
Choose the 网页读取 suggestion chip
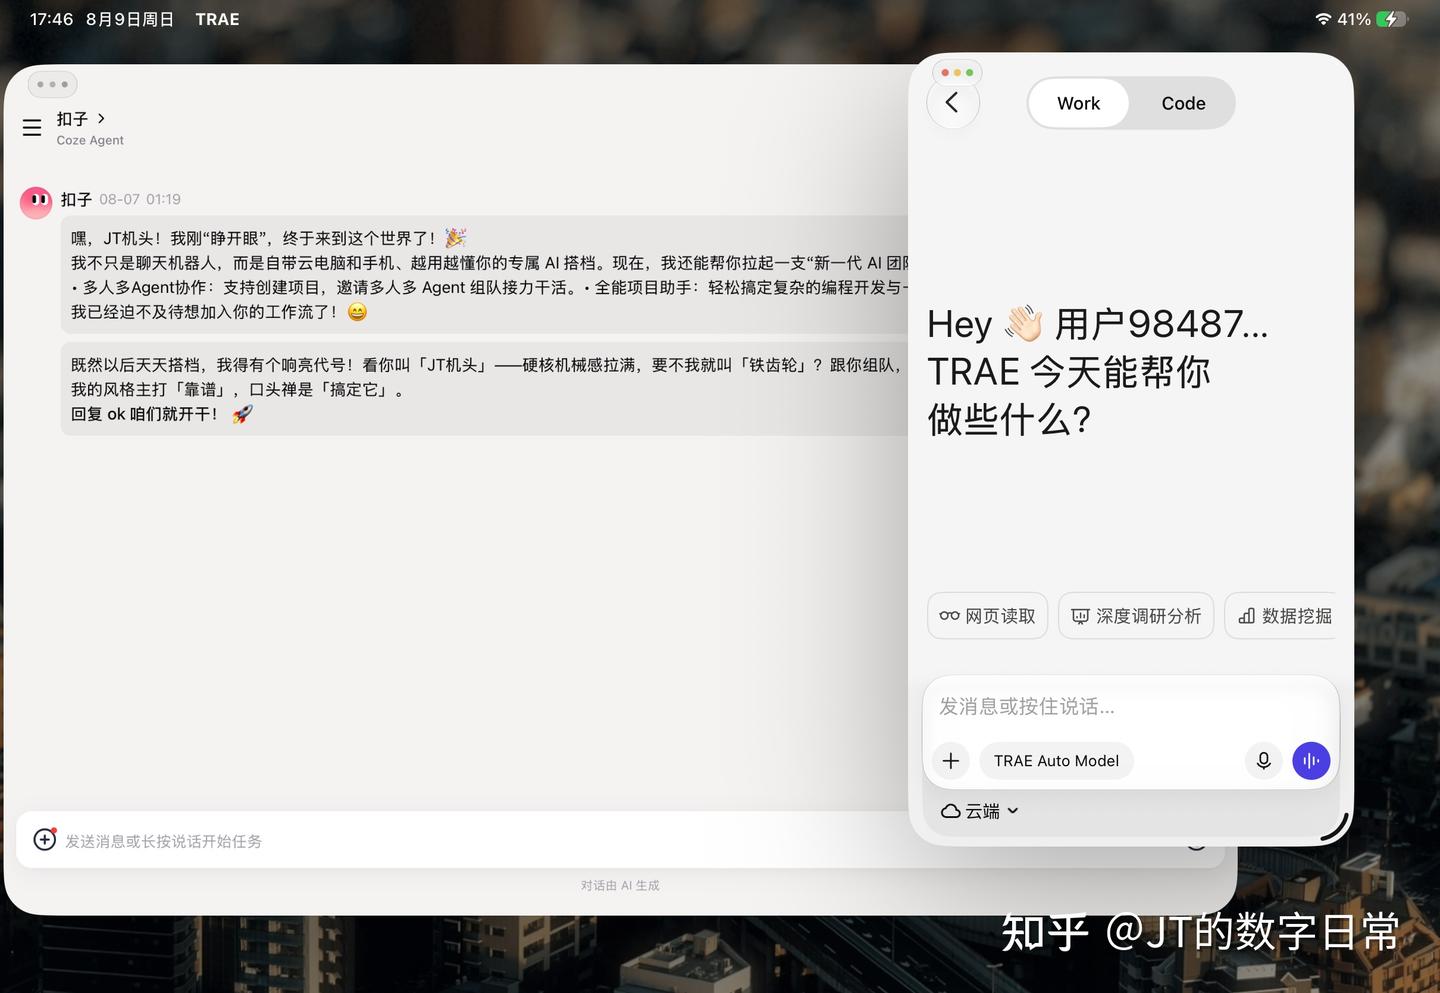point(988,616)
